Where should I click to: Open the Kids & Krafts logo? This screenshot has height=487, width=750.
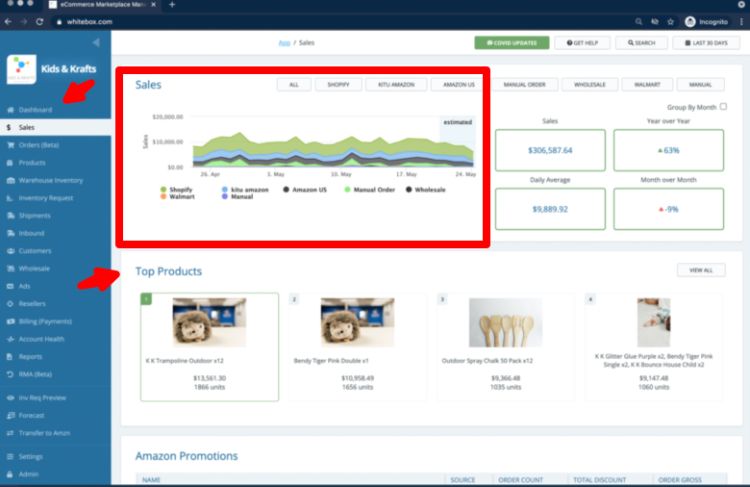(x=21, y=69)
